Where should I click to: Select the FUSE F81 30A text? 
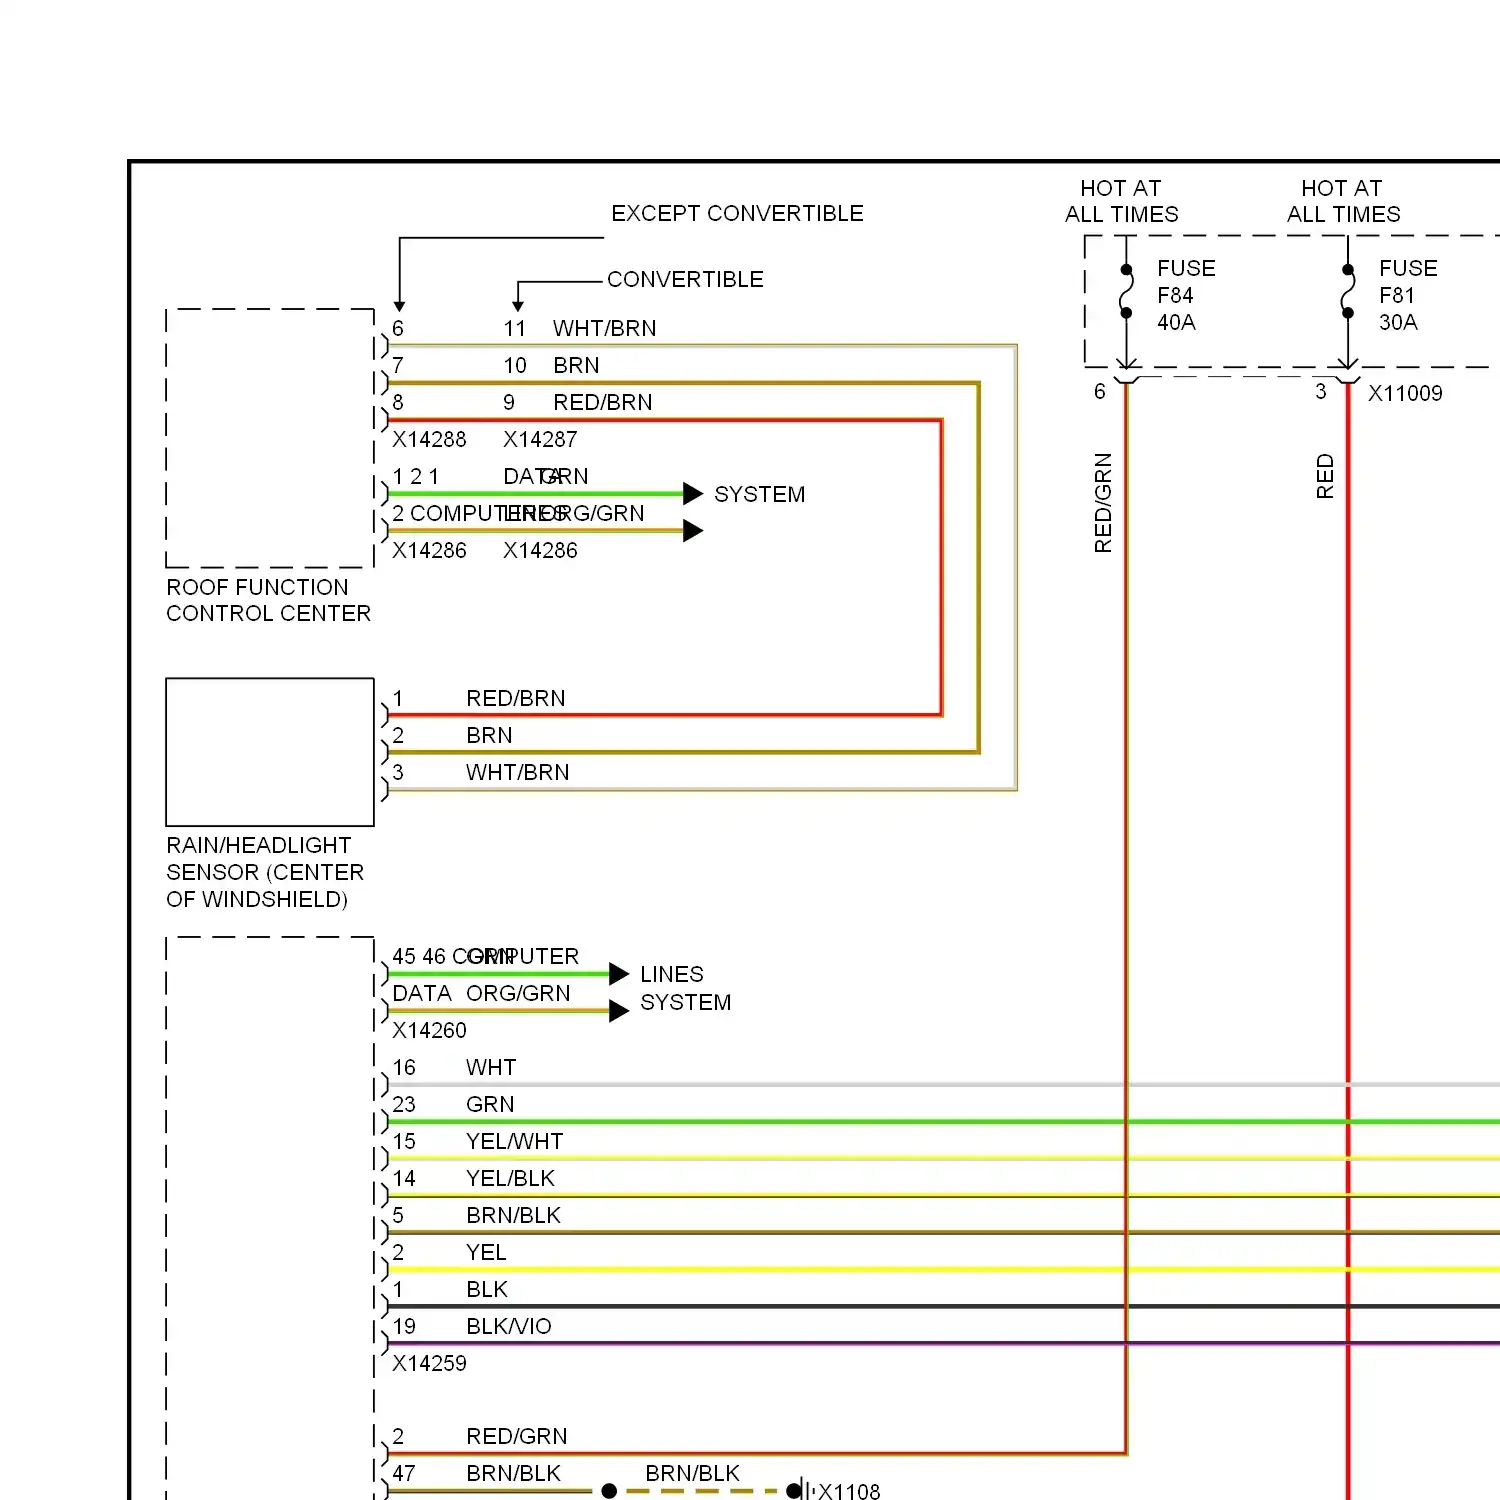point(1408,295)
